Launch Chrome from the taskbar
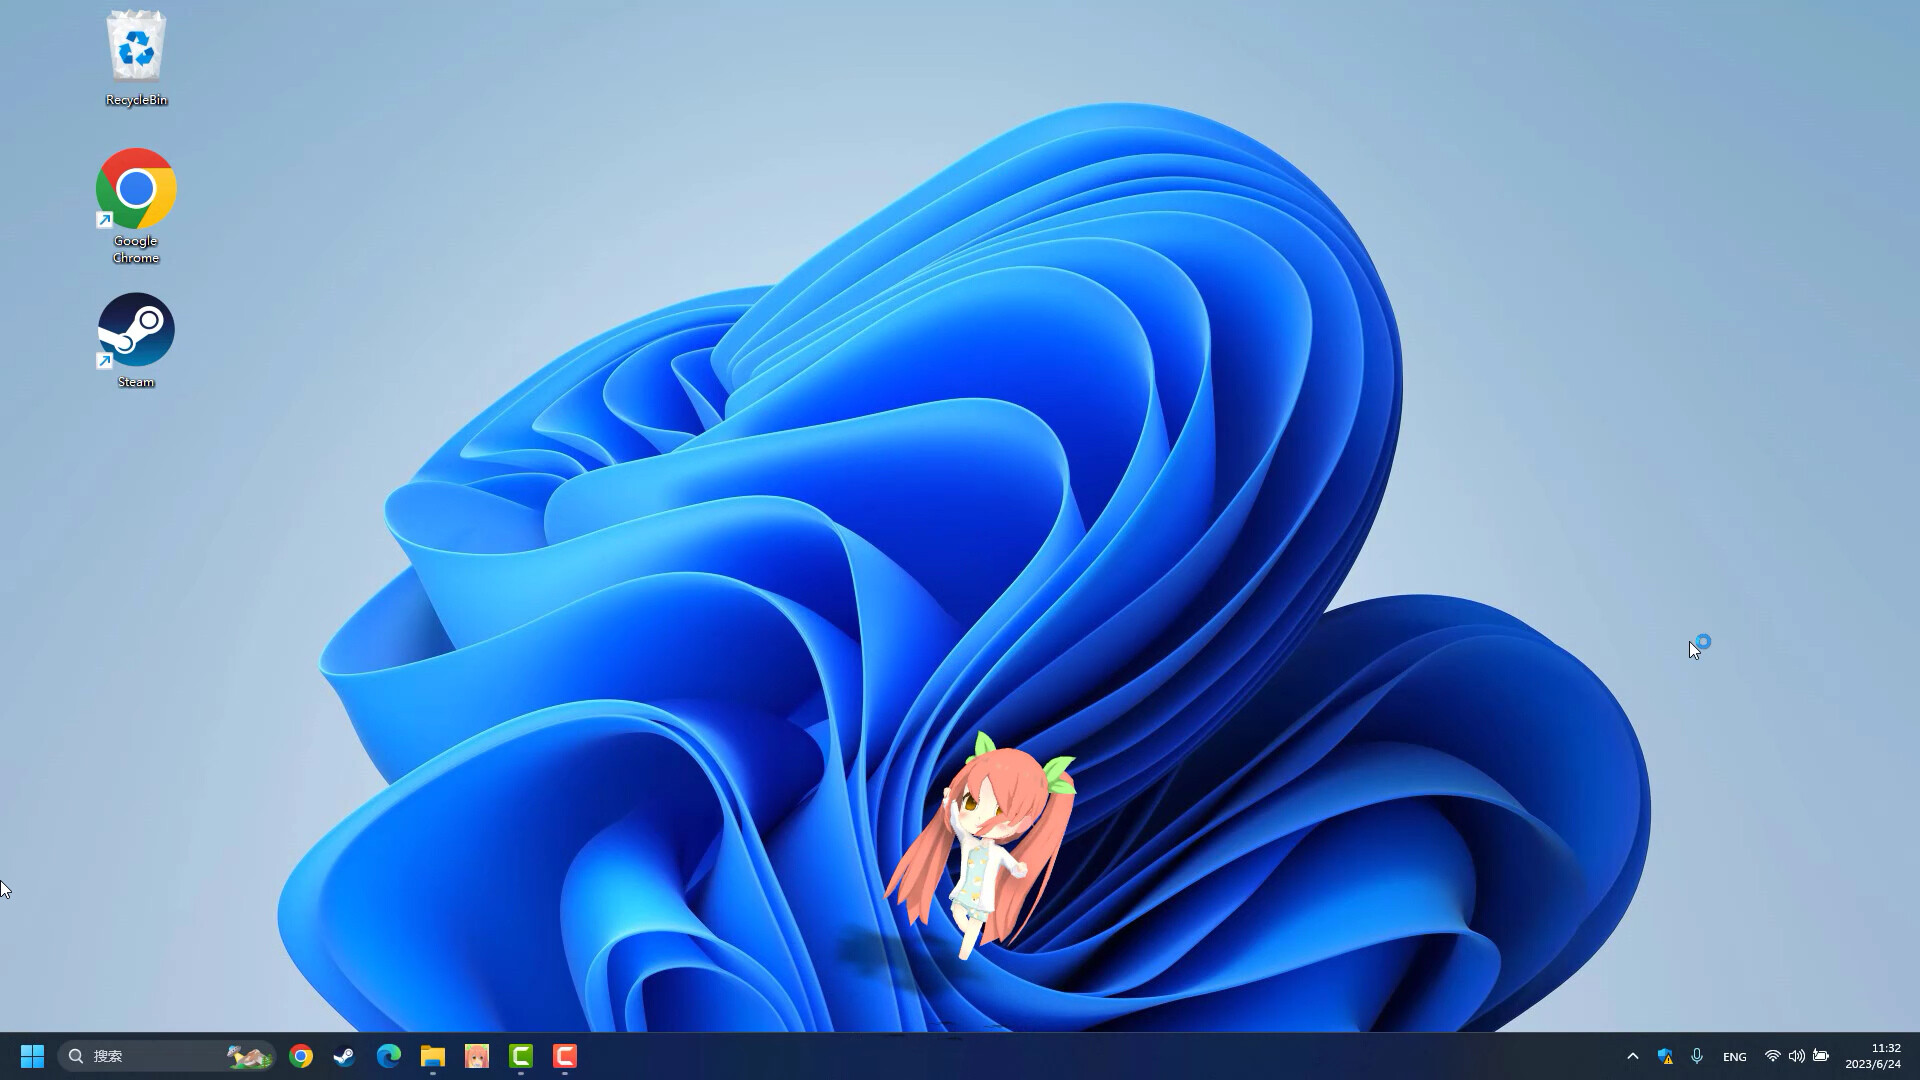 301,1056
